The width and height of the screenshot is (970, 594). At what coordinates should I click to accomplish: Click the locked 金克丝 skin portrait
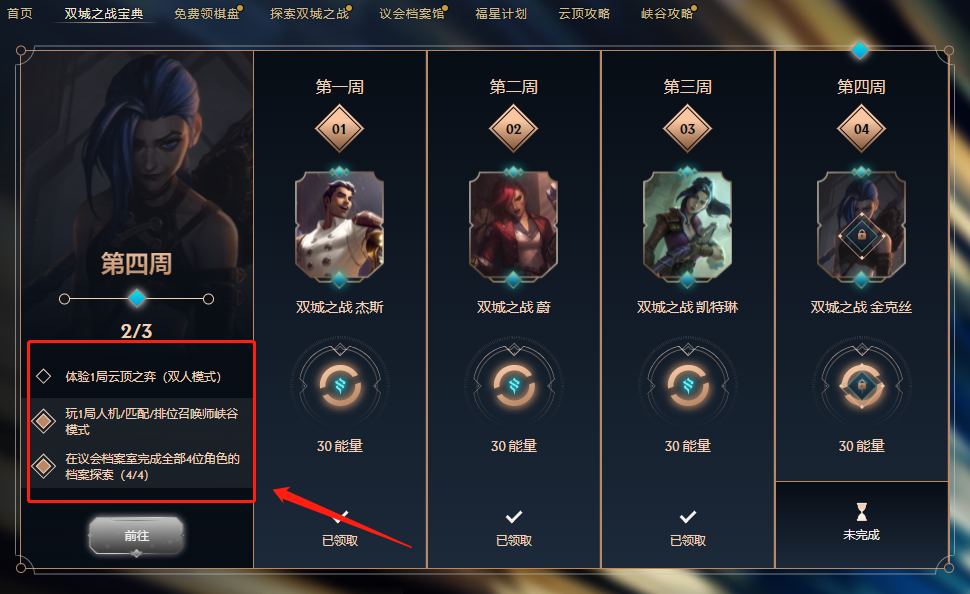[861, 226]
